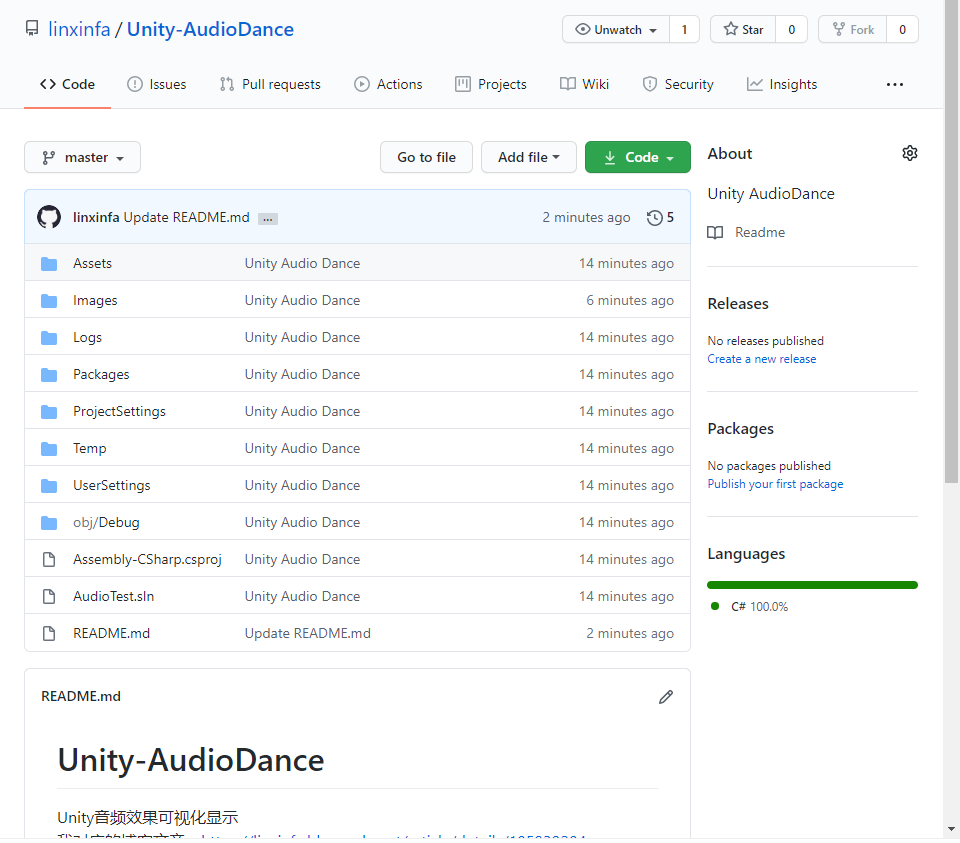The width and height of the screenshot is (960, 843).
Task: Click the README.md file icon
Action: point(49,632)
